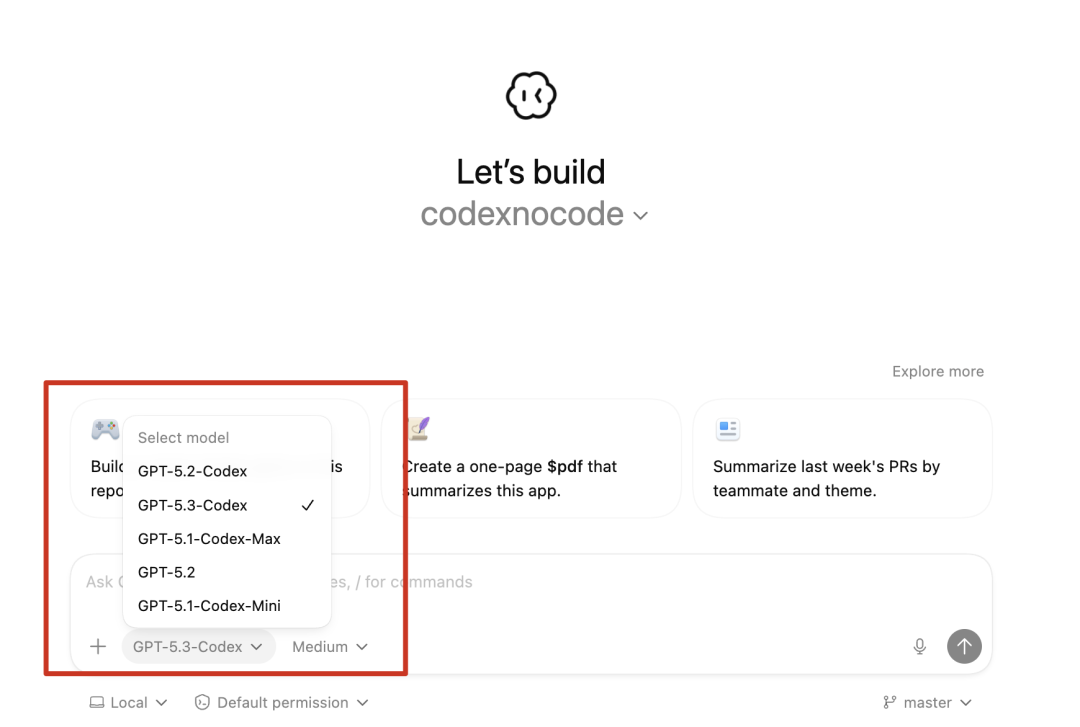
Task: Open the Local environment dropdown
Action: [x=128, y=703]
